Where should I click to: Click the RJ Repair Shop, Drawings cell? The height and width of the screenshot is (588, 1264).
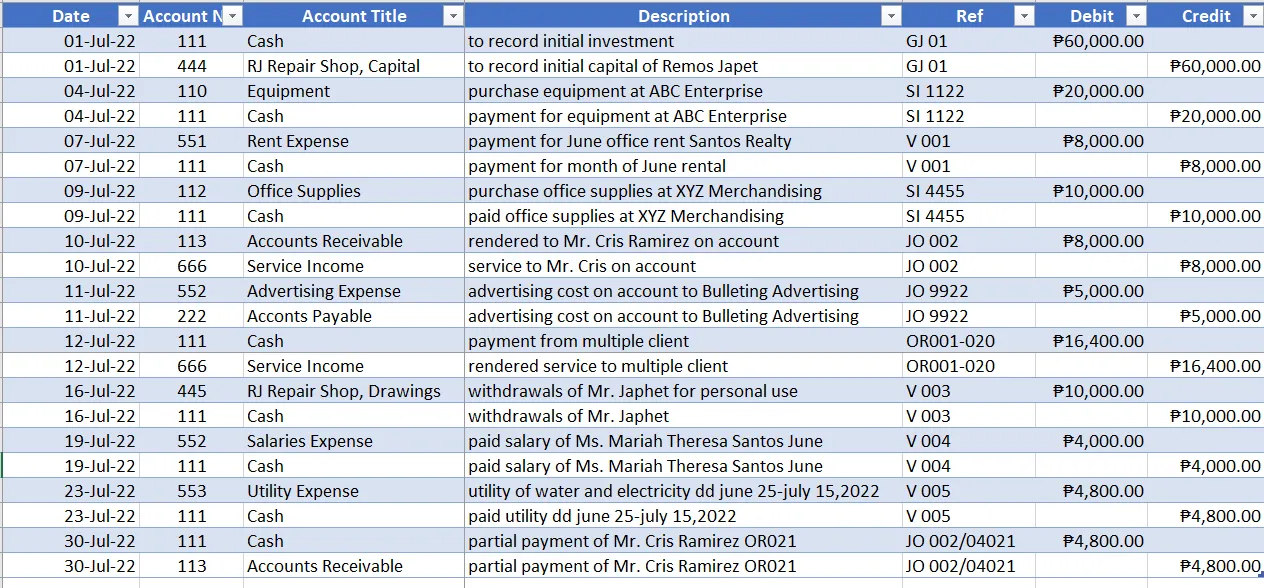point(343,391)
